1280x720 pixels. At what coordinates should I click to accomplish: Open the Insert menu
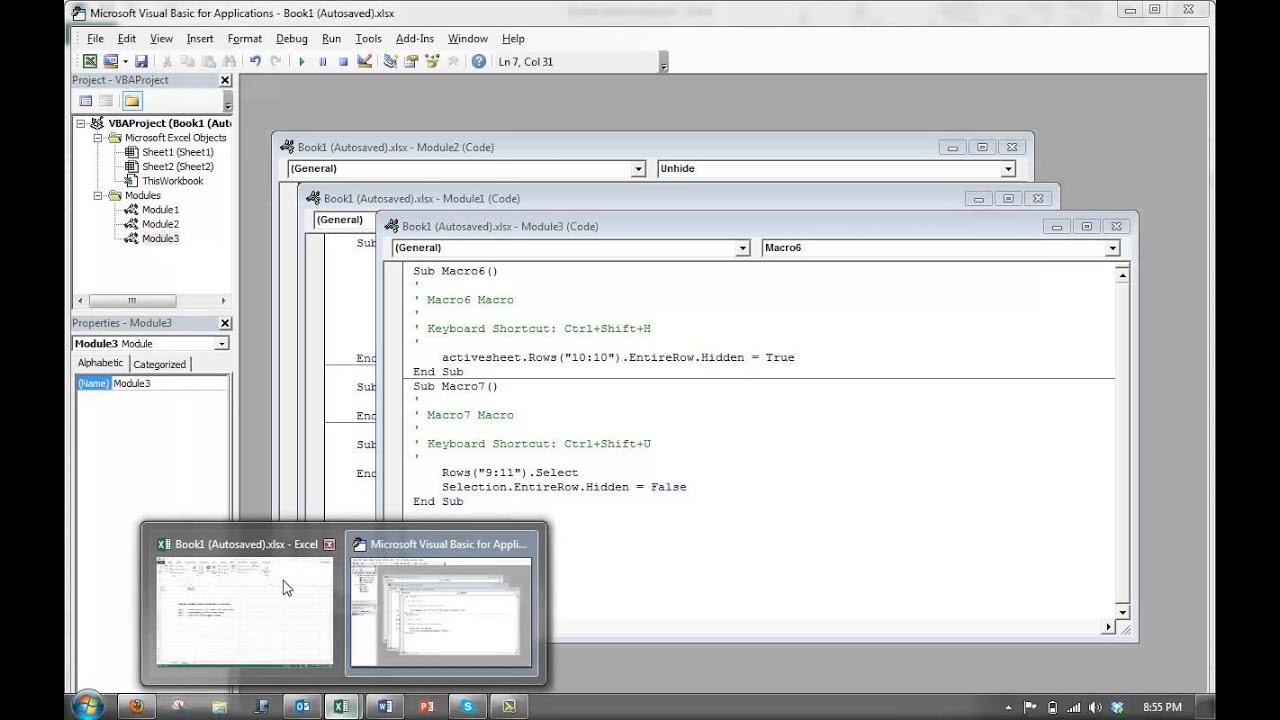(200, 39)
